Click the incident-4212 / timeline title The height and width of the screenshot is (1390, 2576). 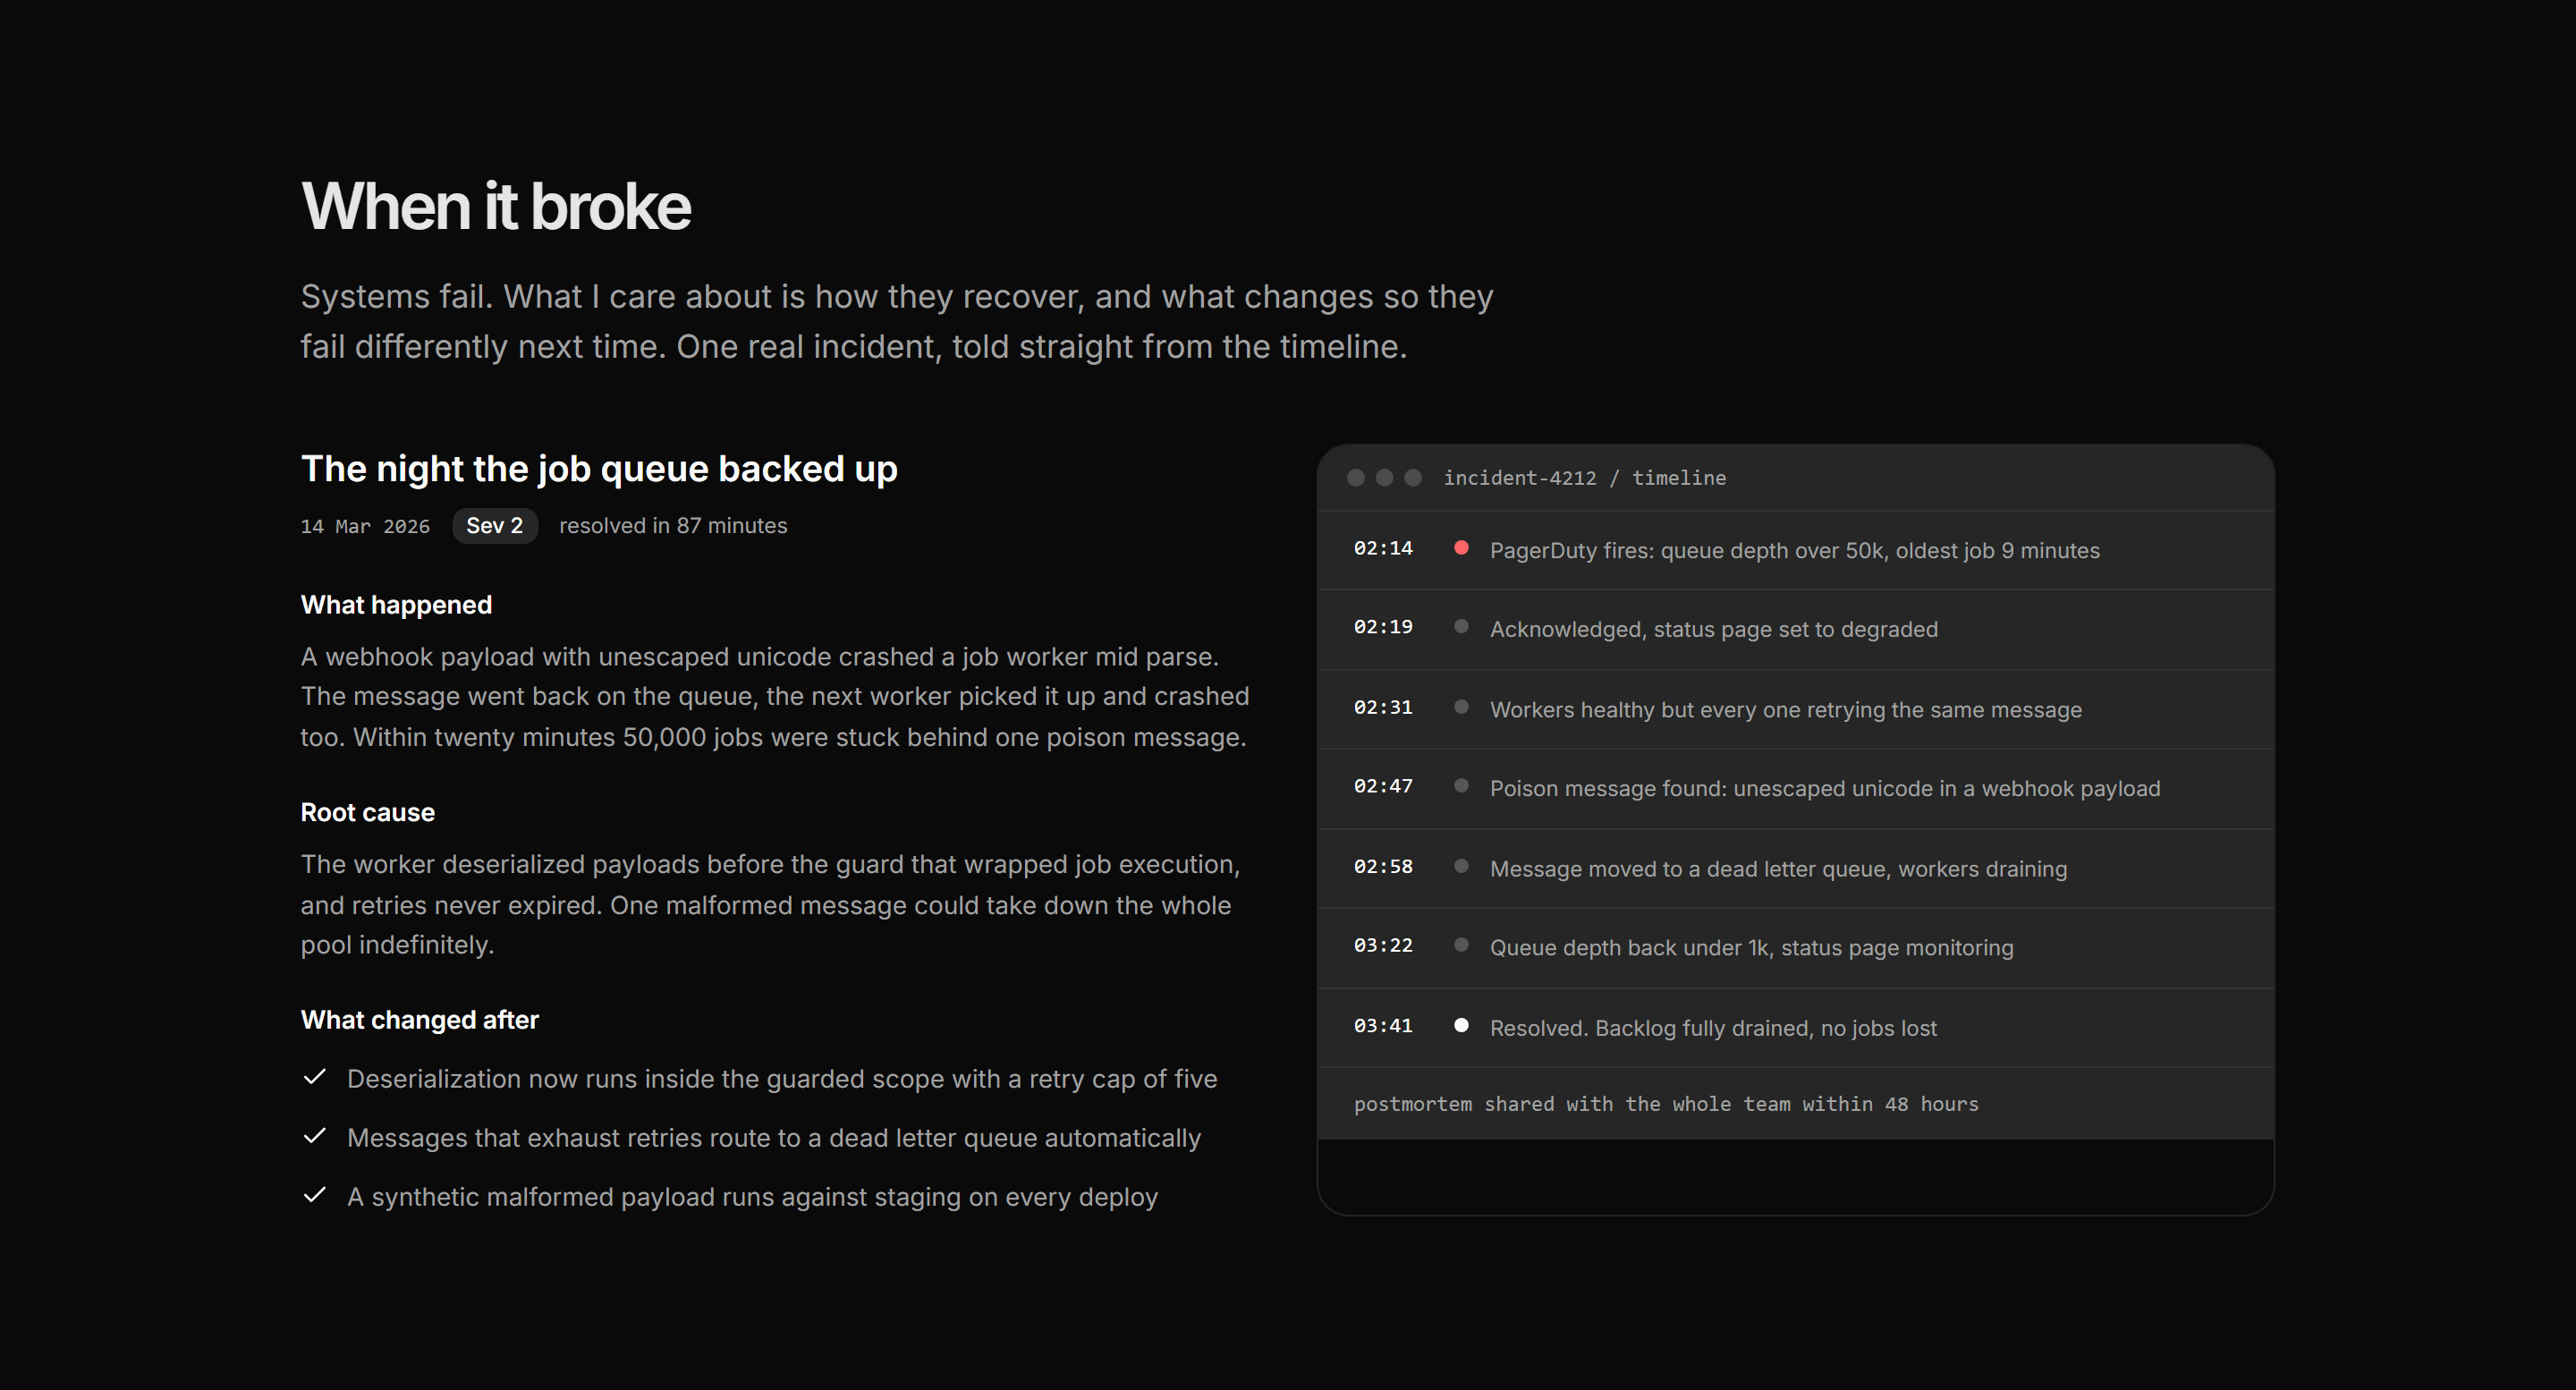1584,478
